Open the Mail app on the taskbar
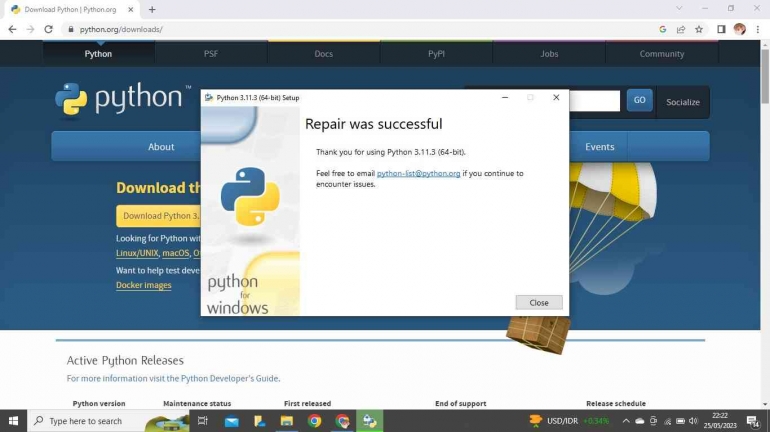The width and height of the screenshot is (770, 432). [x=231, y=421]
